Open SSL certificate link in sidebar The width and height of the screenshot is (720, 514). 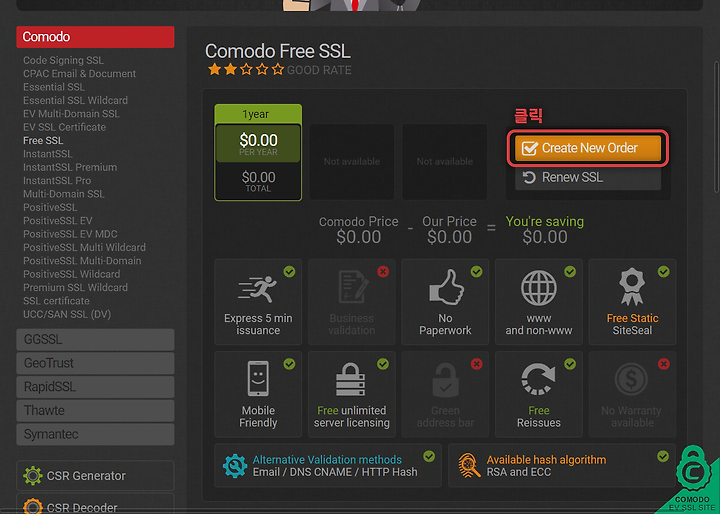click(56, 300)
